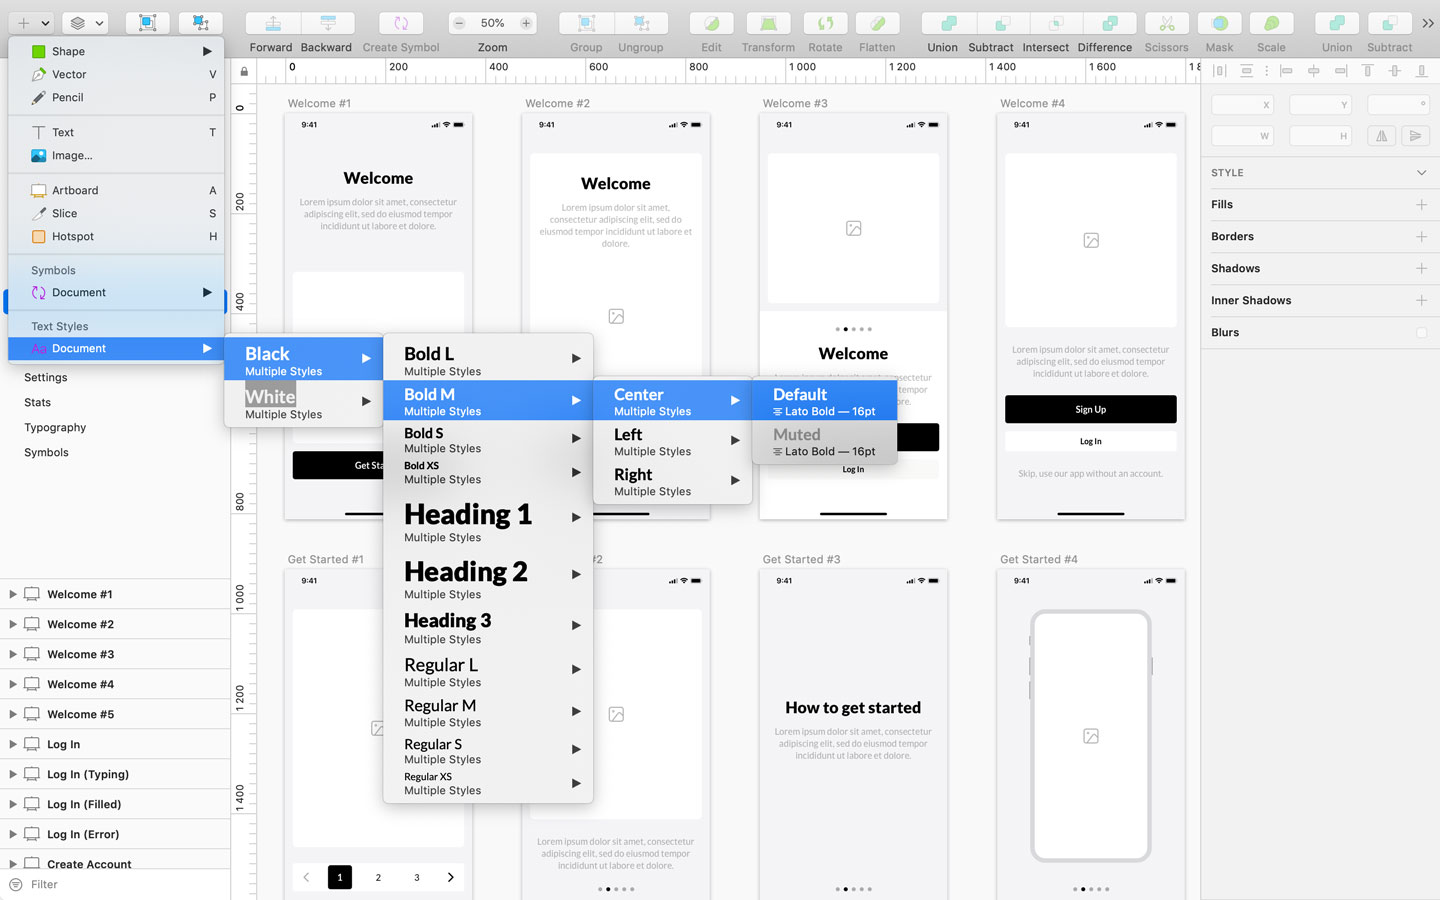Image resolution: width=1440 pixels, height=900 pixels.
Task: Select Heading 1 from the text styles menu
Action: [x=467, y=522]
